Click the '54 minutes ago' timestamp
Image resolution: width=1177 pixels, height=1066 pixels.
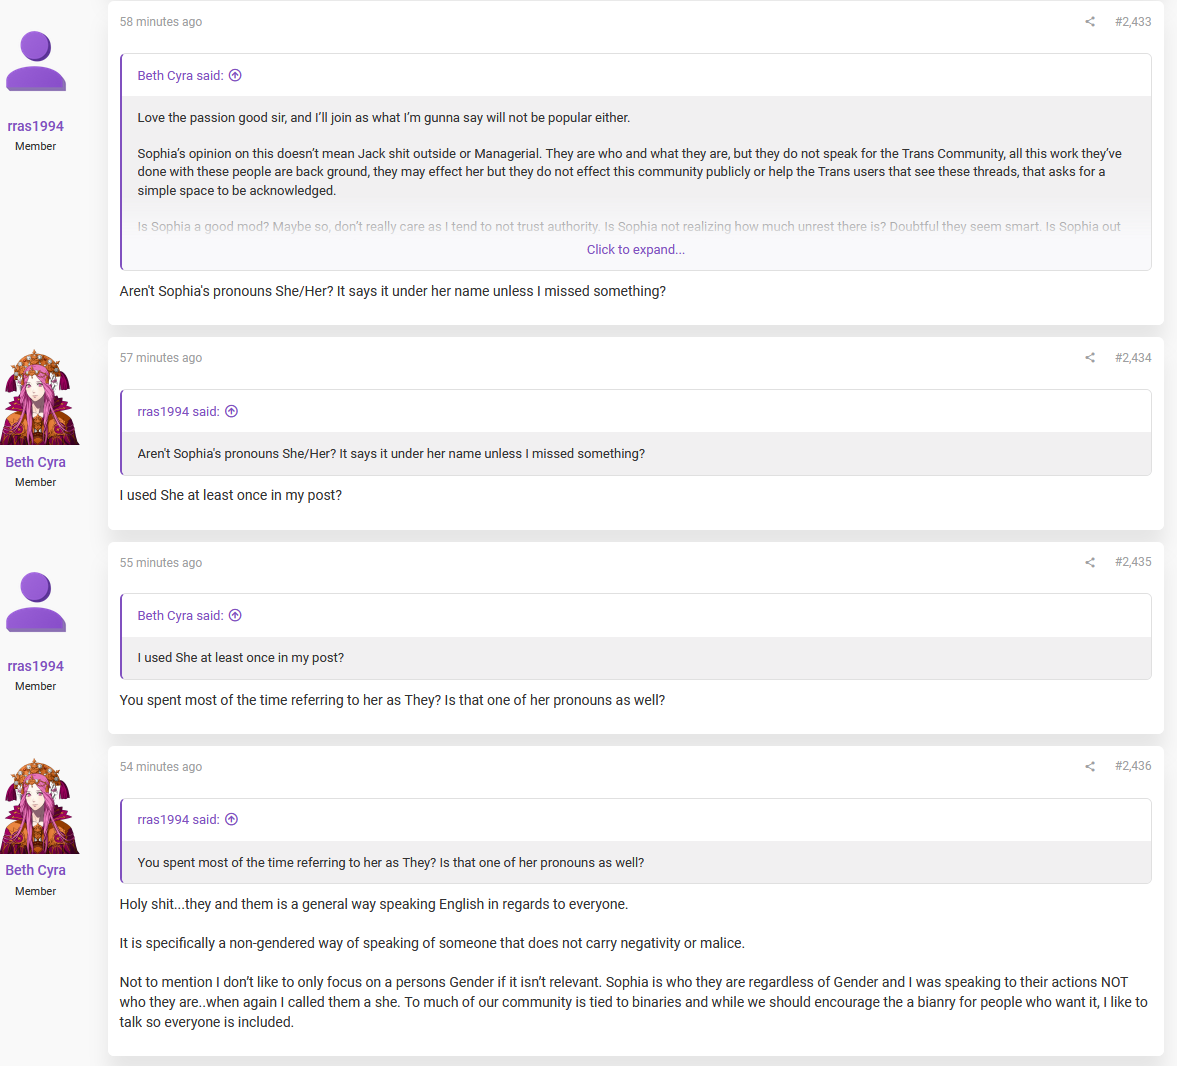click(161, 766)
